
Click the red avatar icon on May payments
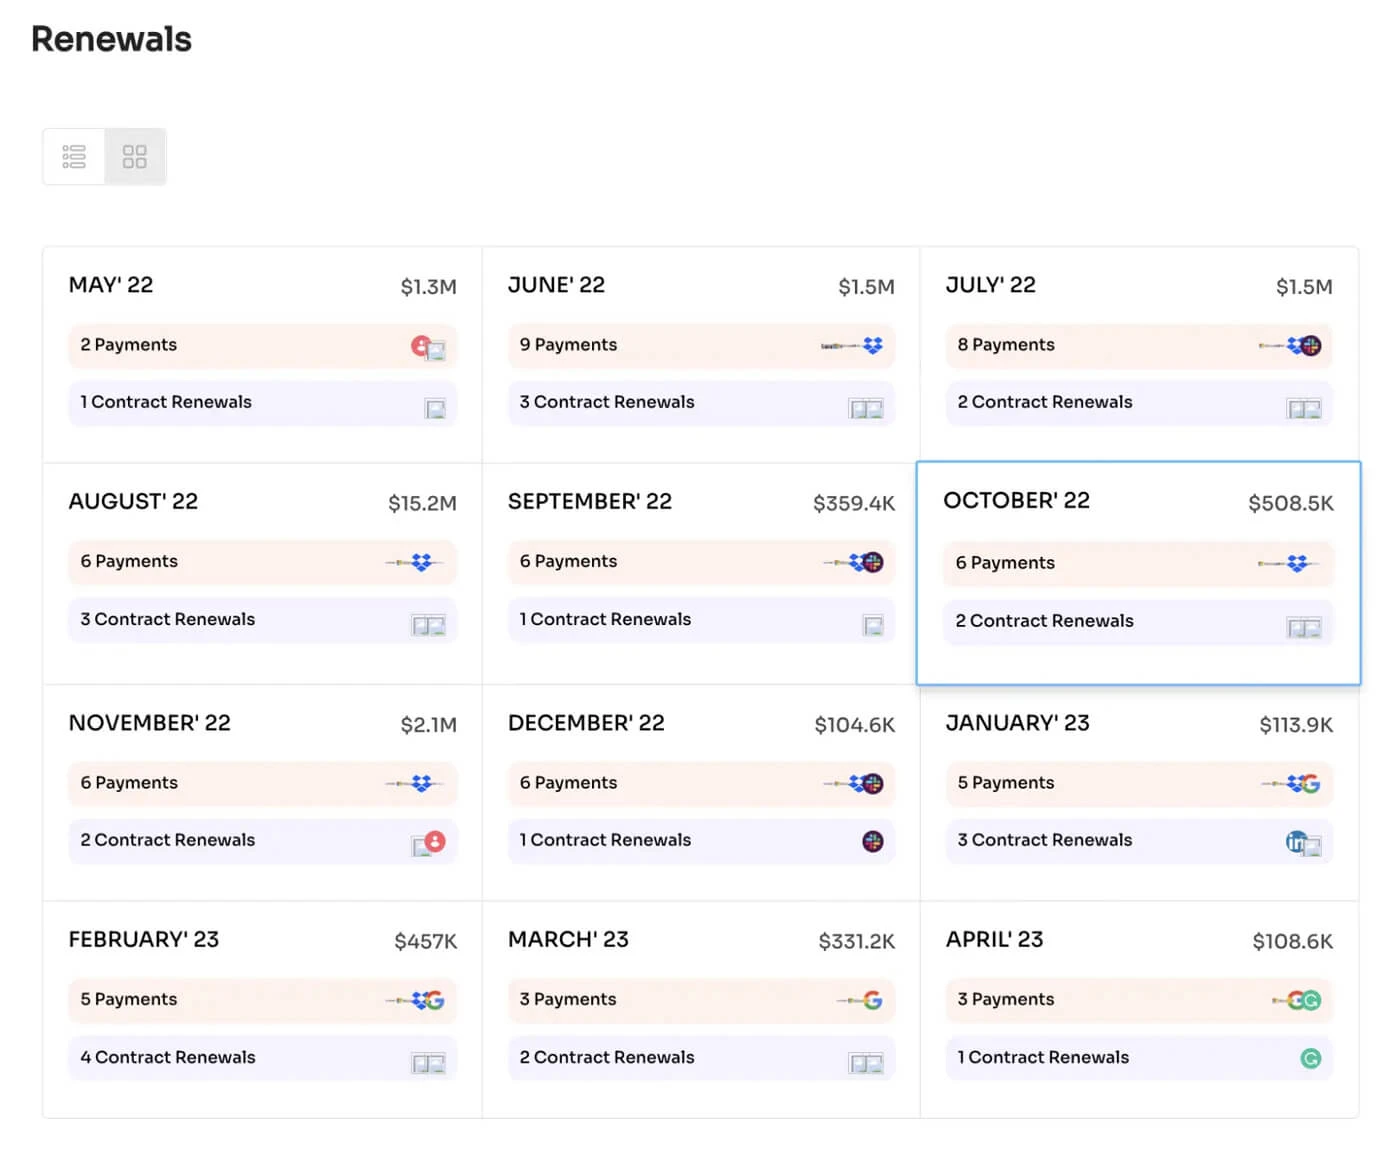tap(421, 343)
